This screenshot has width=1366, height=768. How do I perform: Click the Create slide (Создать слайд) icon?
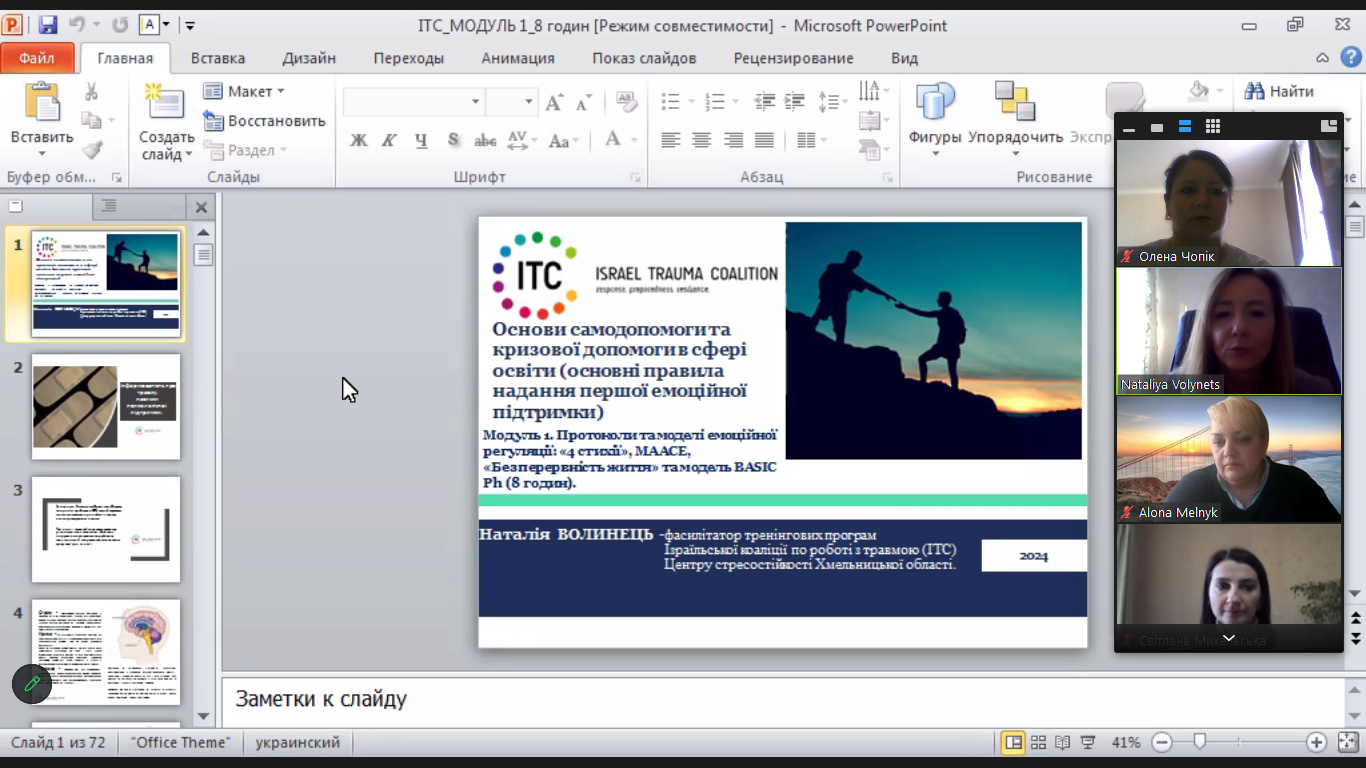pyautogui.click(x=166, y=104)
